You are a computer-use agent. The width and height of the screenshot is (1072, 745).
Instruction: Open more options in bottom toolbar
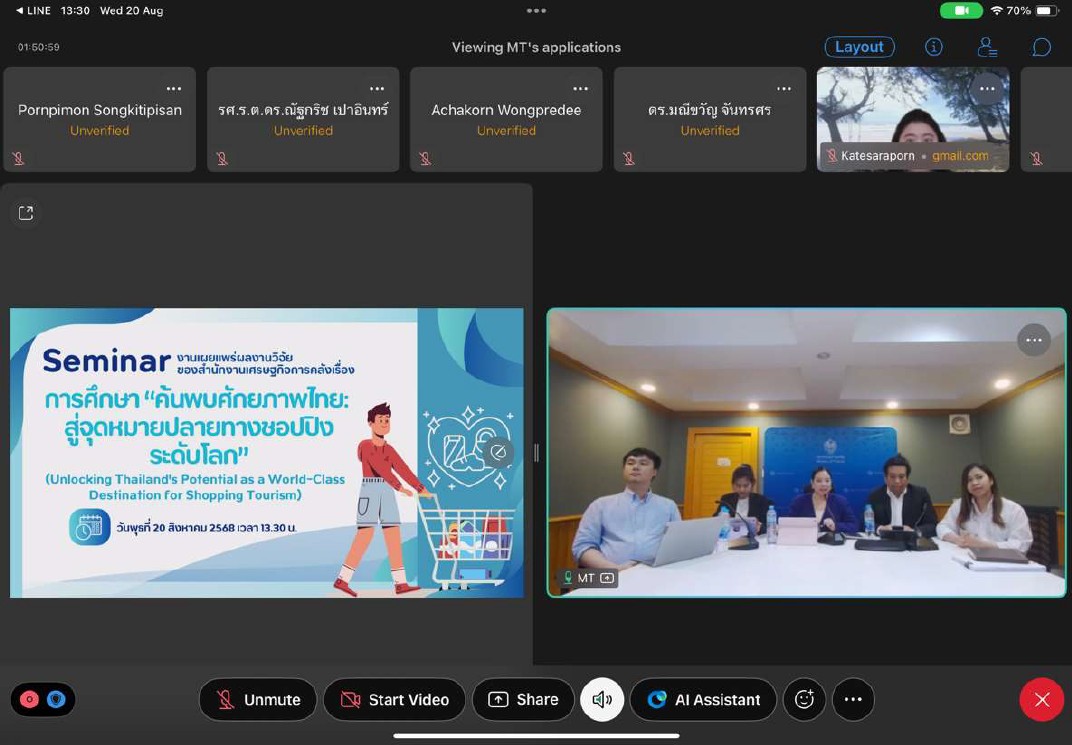[853, 700]
